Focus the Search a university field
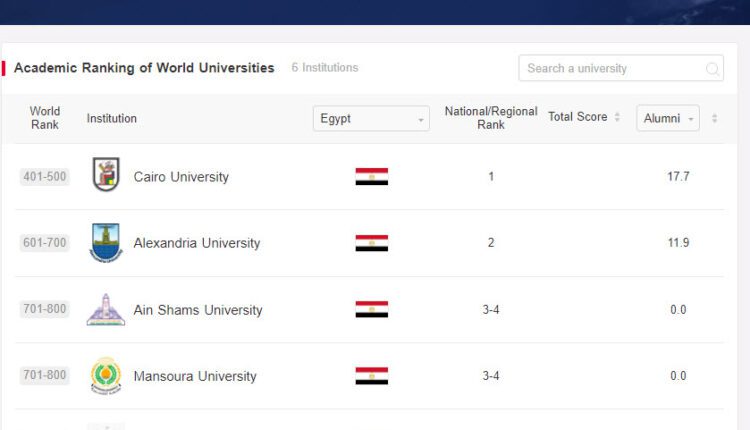Viewport: 750px width, 430px height. point(612,69)
